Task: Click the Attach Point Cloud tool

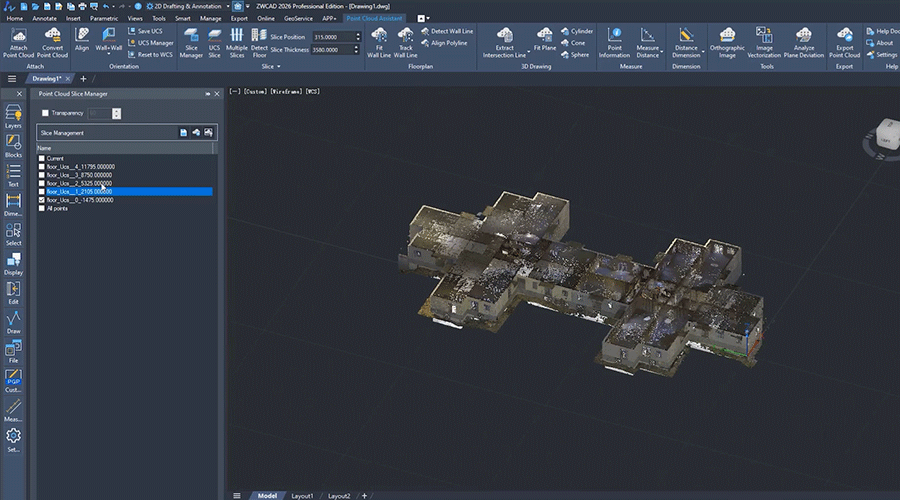Action: coord(18,43)
